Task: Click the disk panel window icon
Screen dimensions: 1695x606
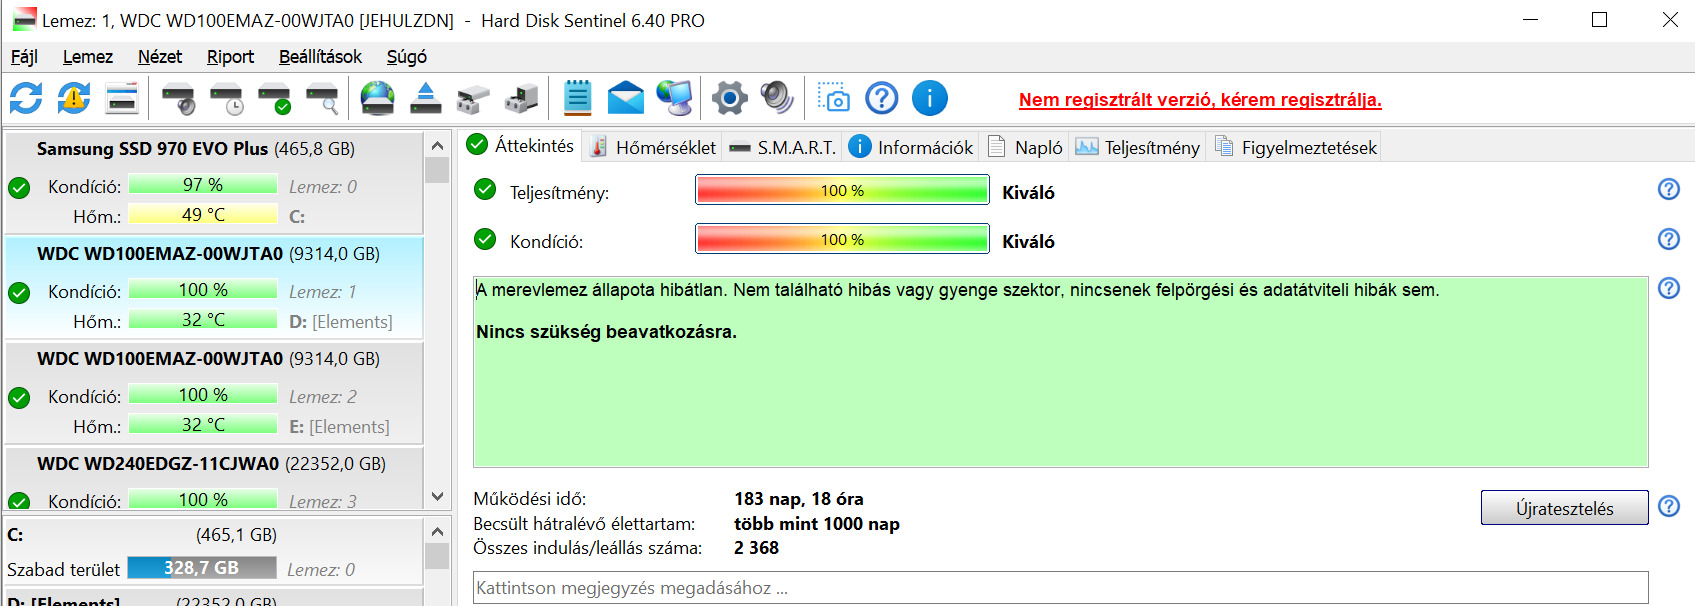Action: tap(122, 98)
